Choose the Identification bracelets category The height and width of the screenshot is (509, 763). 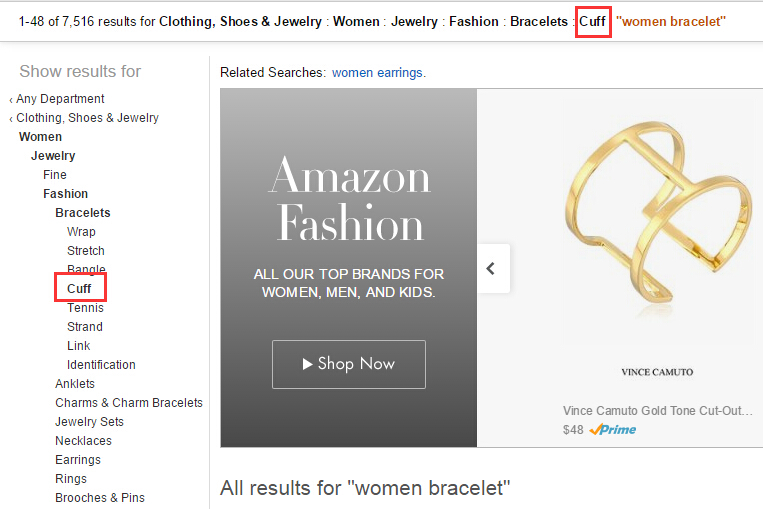(x=101, y=364)
